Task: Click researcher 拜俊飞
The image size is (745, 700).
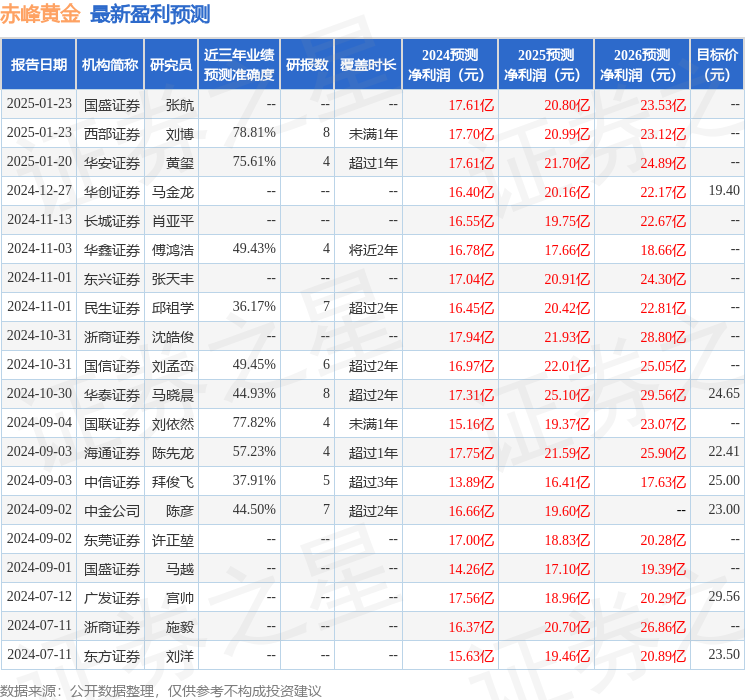Action: [x=173, y=482]
